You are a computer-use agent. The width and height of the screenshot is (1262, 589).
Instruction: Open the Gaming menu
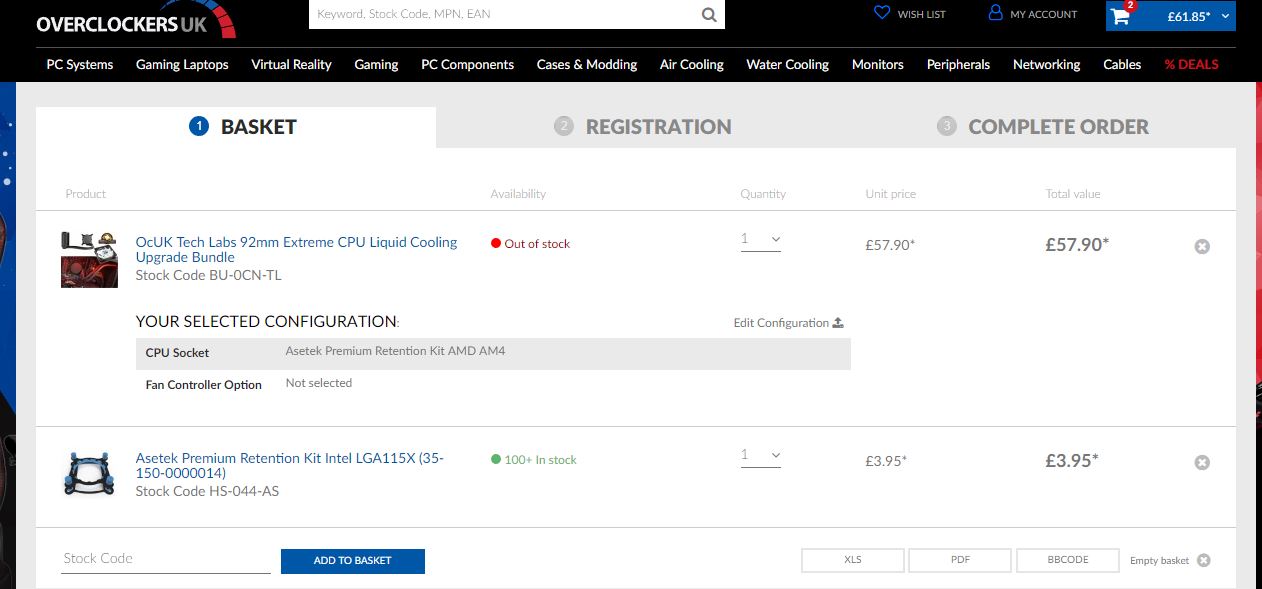[x=376, y=64]
